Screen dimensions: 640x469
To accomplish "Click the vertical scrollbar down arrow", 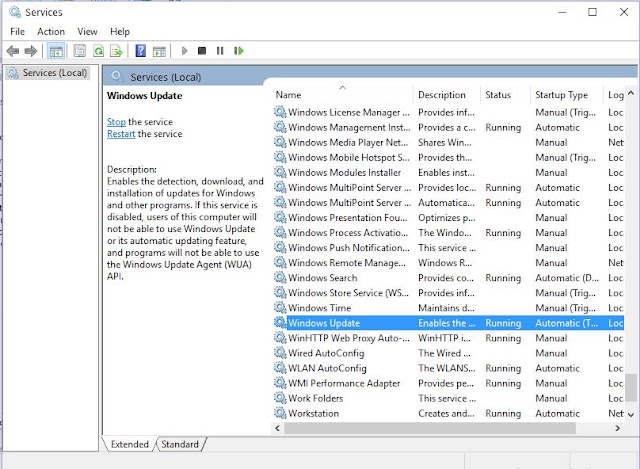I will pyautogui.click(x=631, y=415).
